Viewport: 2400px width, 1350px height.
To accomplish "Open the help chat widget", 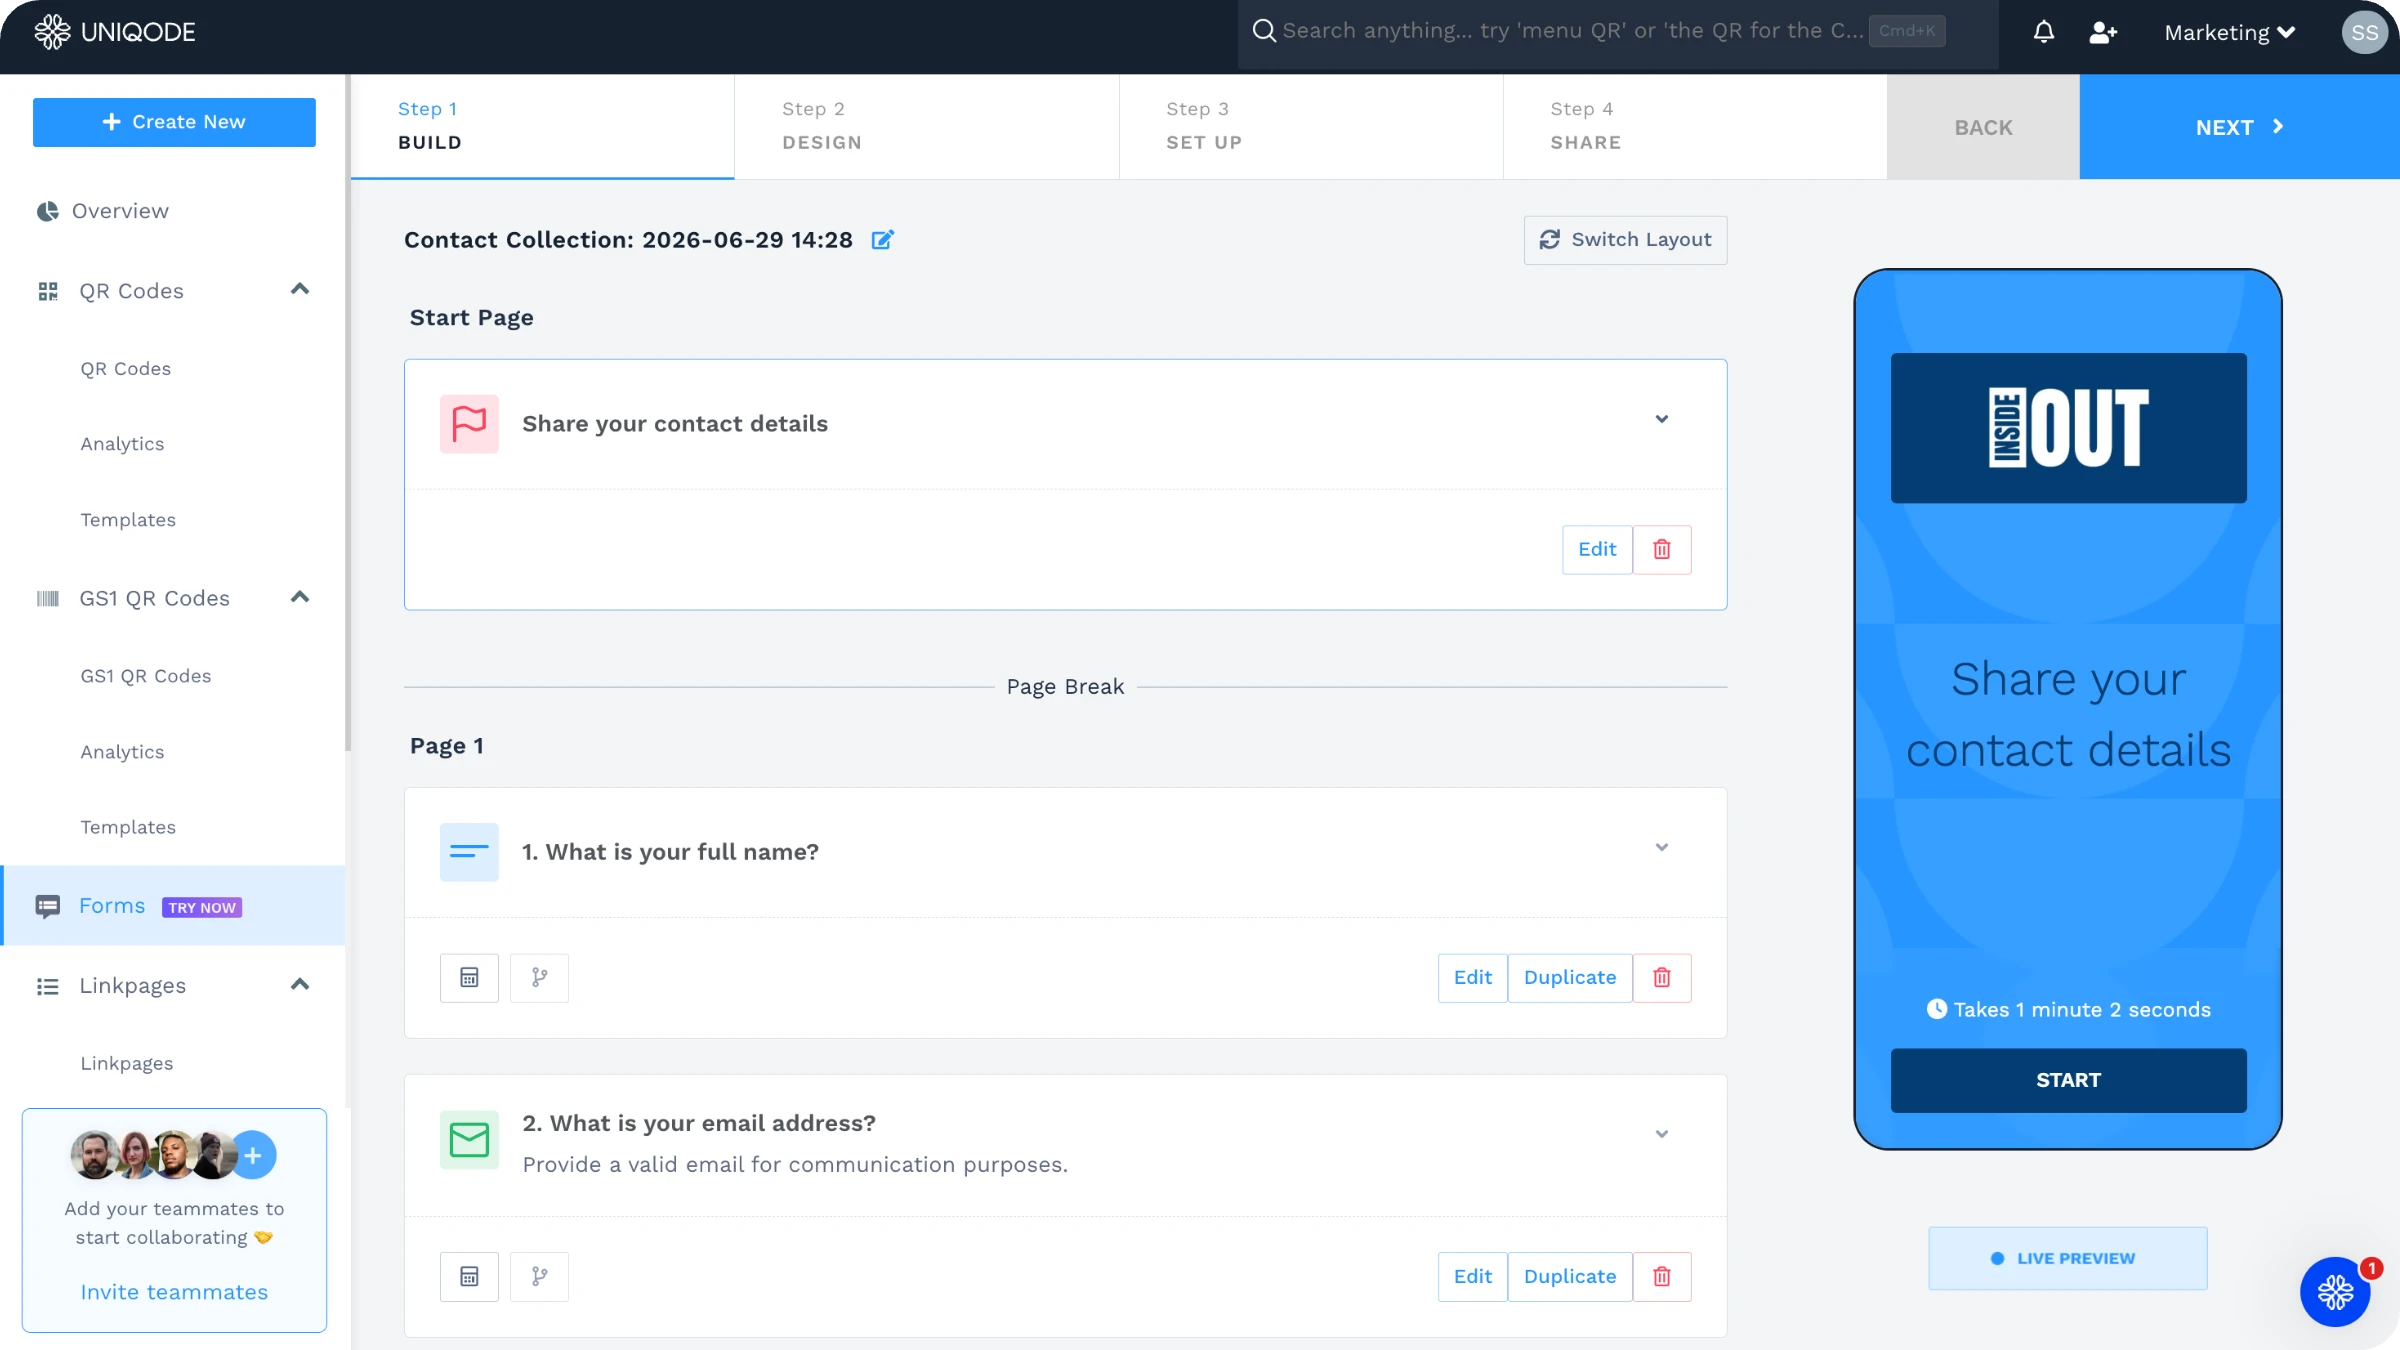I will pos(2335,1292).
